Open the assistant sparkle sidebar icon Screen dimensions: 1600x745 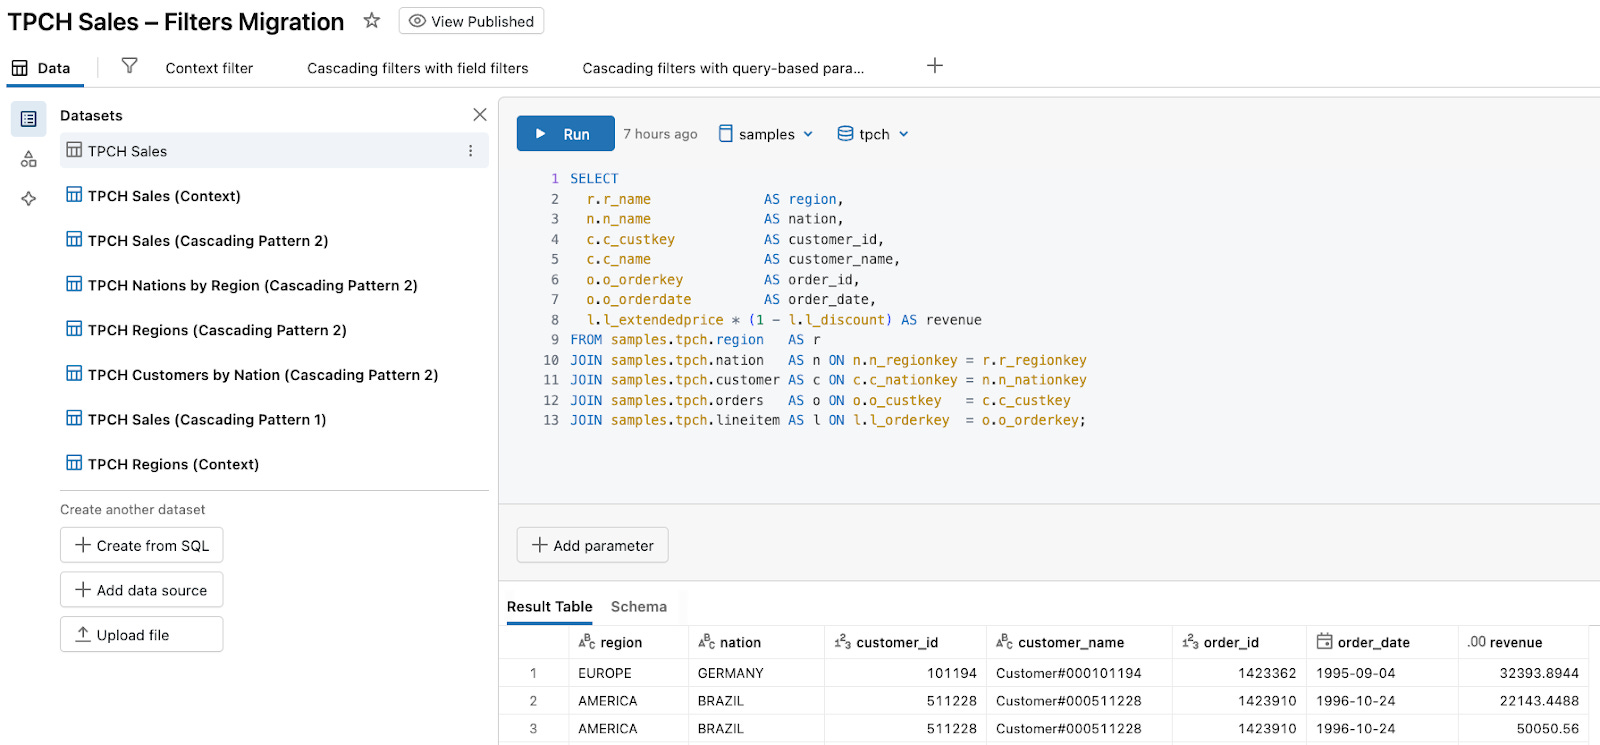coord(28,198)
